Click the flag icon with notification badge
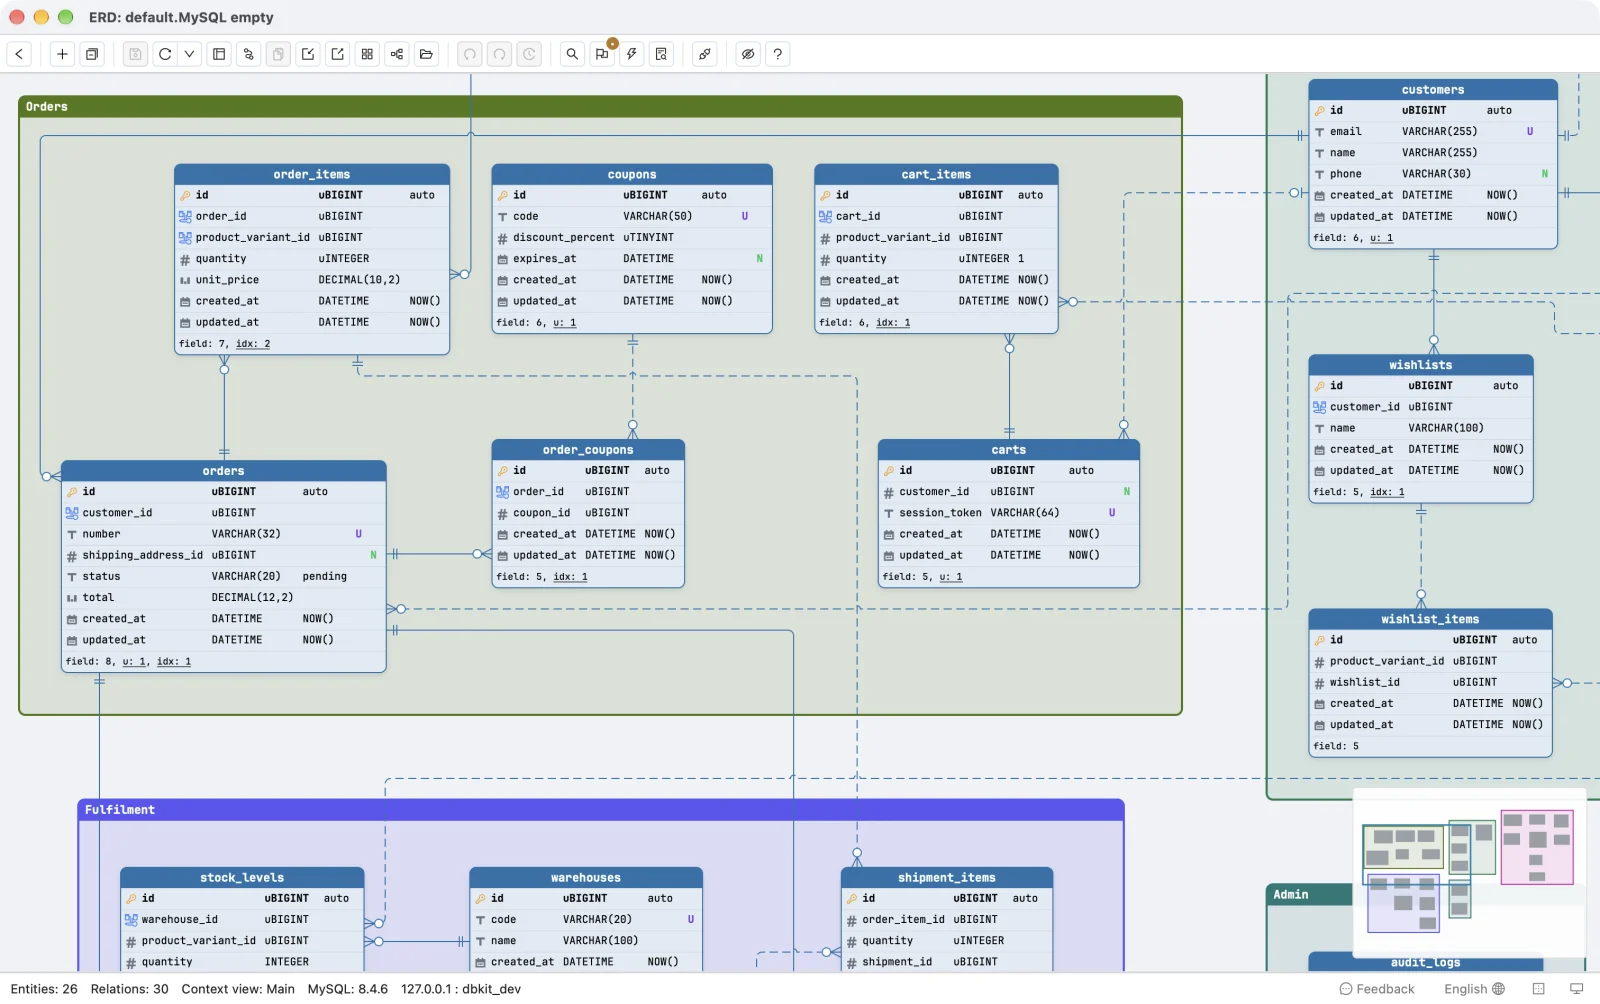Viewport: 1600px width, 1004px height. click(x=602, y=54)
